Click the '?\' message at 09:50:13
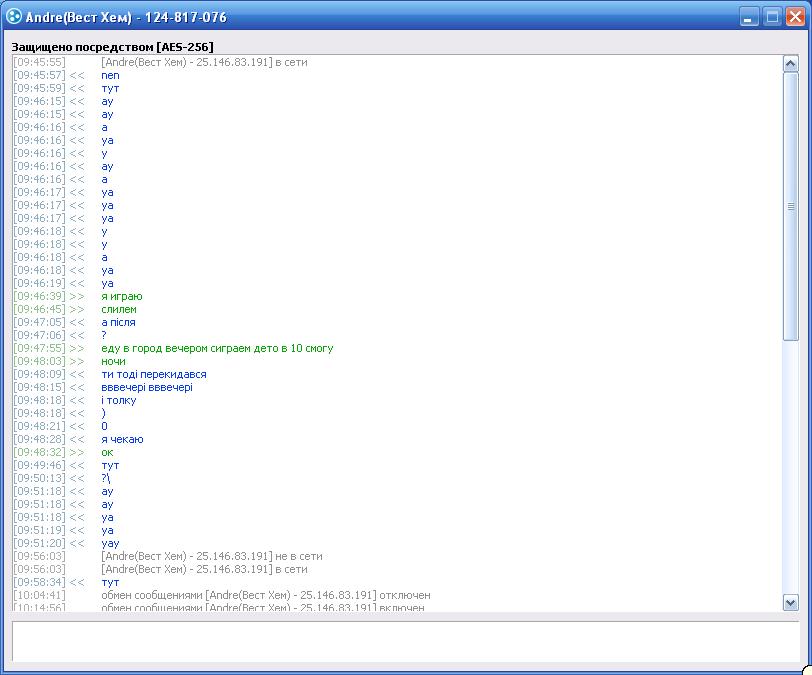This screenshot has height=675, width=812. tap(106, 478)
